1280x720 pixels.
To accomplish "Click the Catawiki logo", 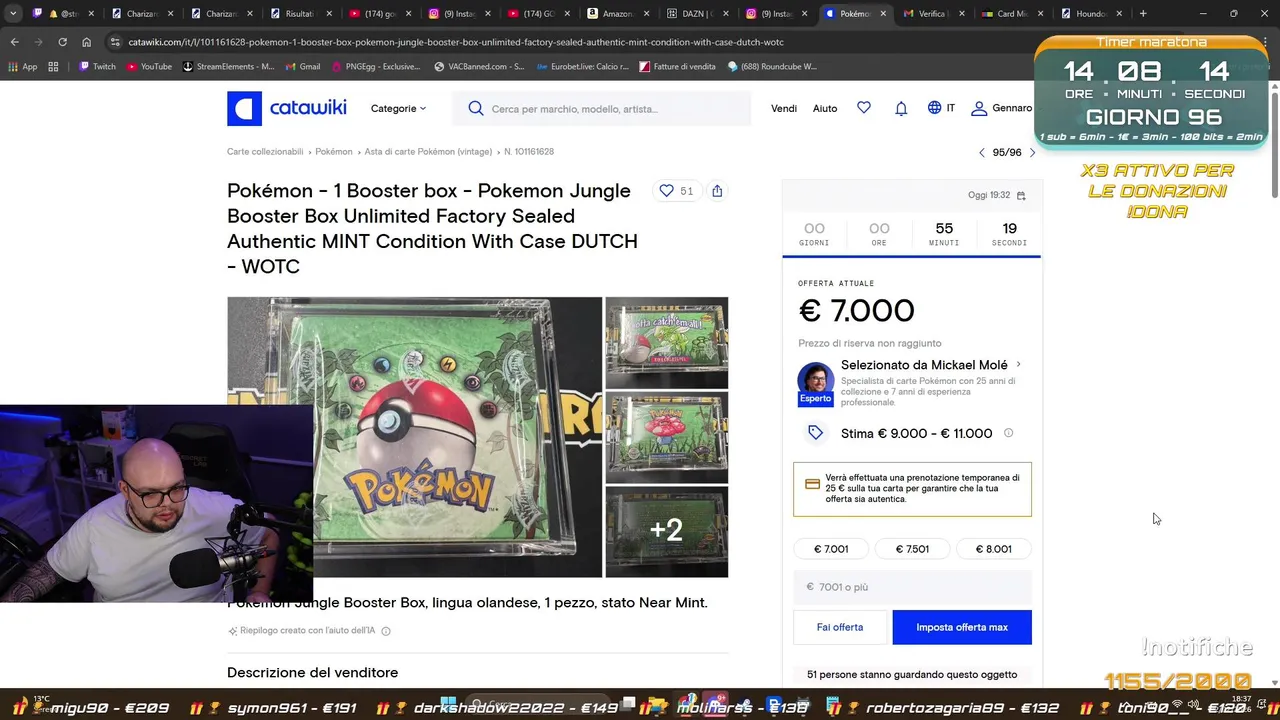I will (286, 108).
